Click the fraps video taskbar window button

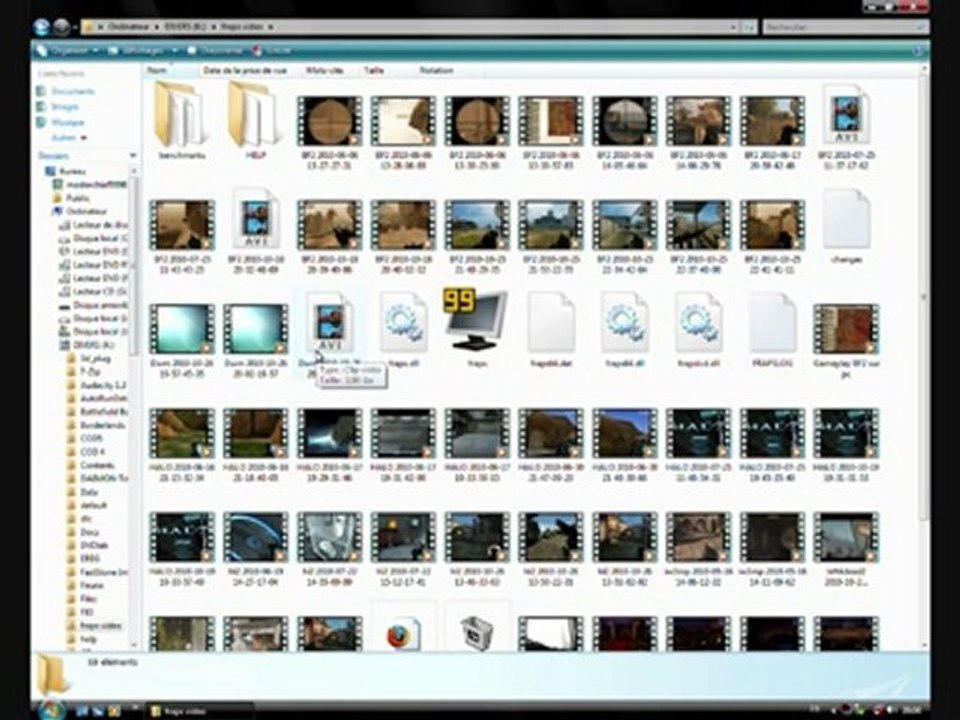pos(199,711)
